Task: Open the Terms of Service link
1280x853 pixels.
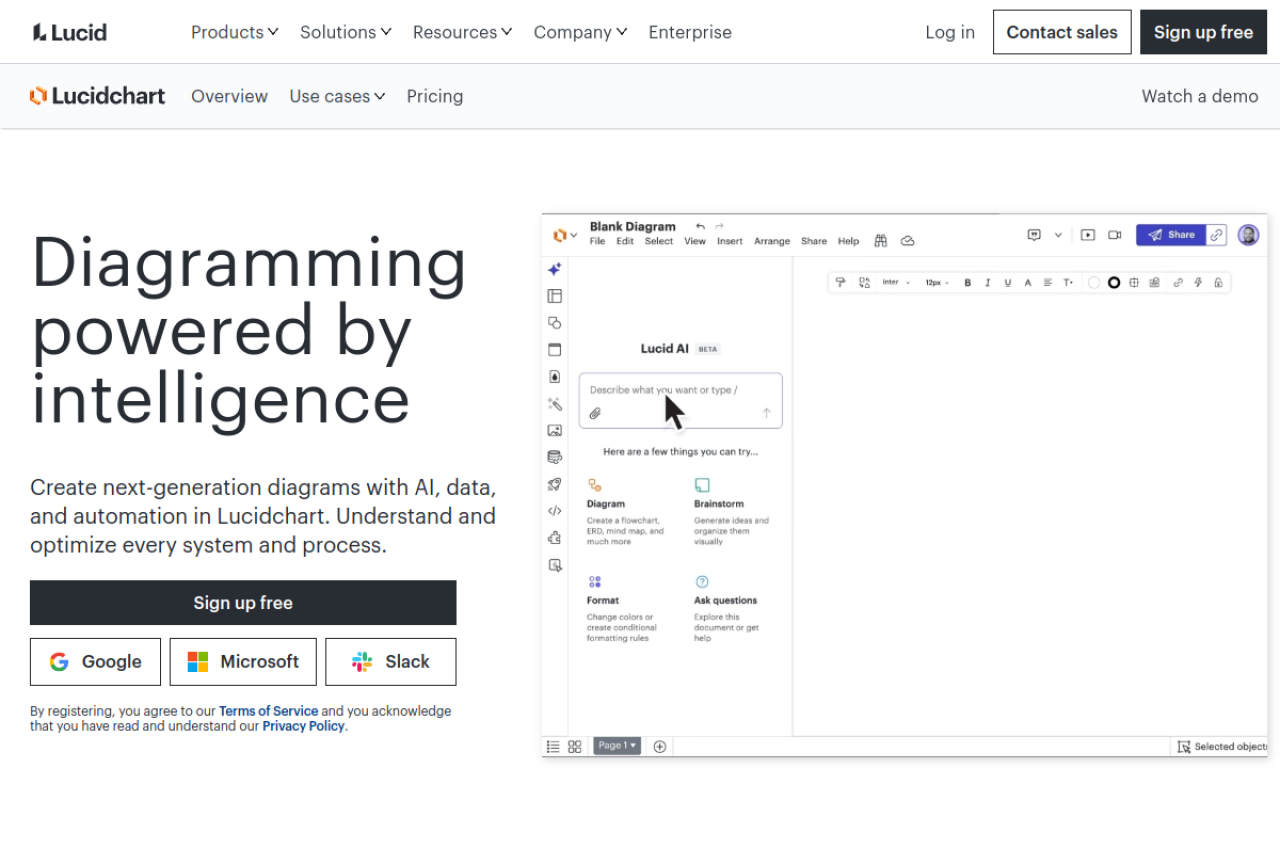Action: coord(268,711)
